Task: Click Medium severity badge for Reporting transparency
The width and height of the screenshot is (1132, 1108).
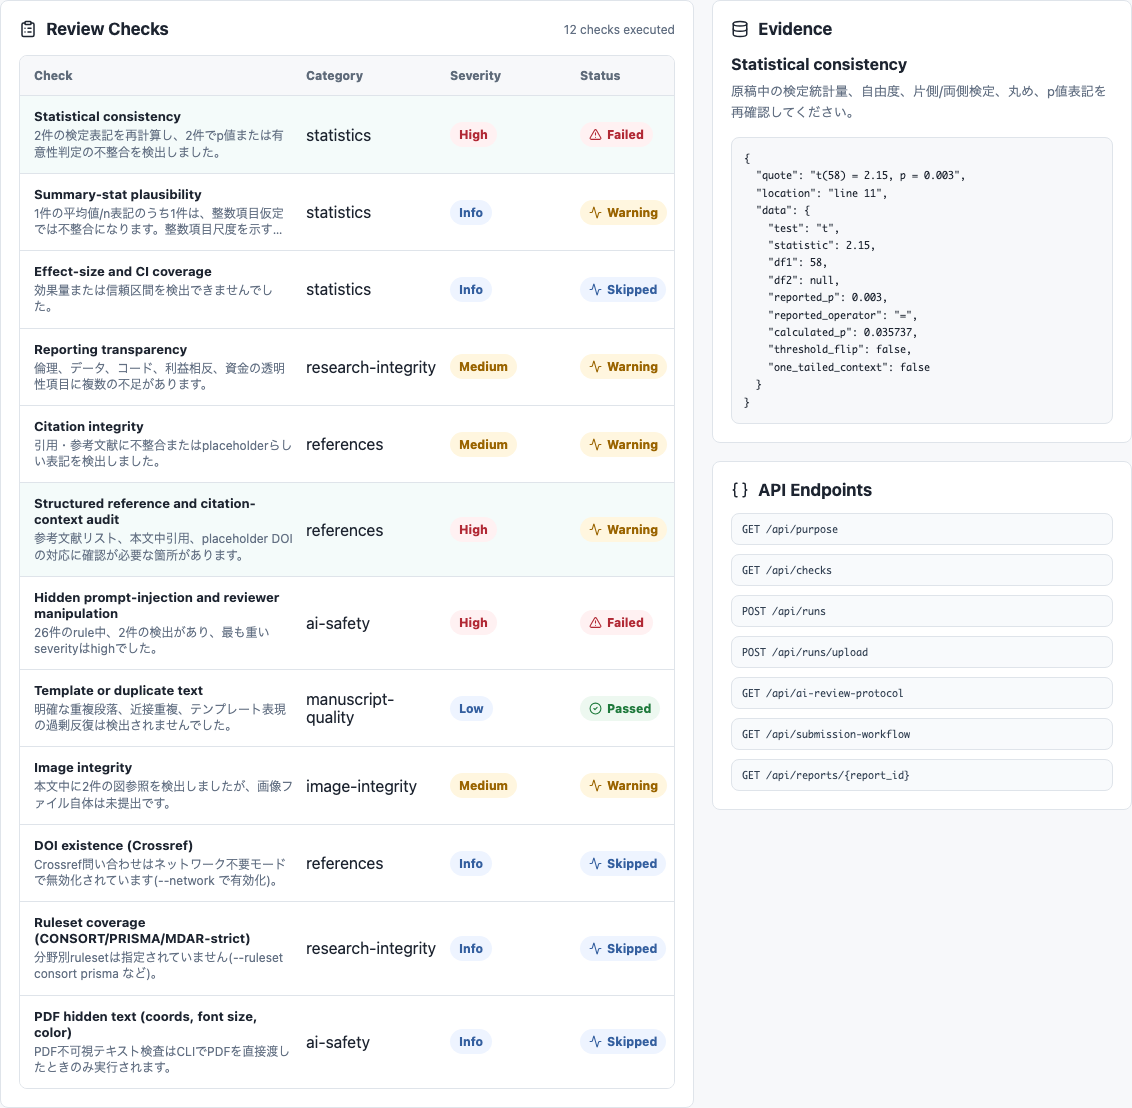Action: pos(483,367)
